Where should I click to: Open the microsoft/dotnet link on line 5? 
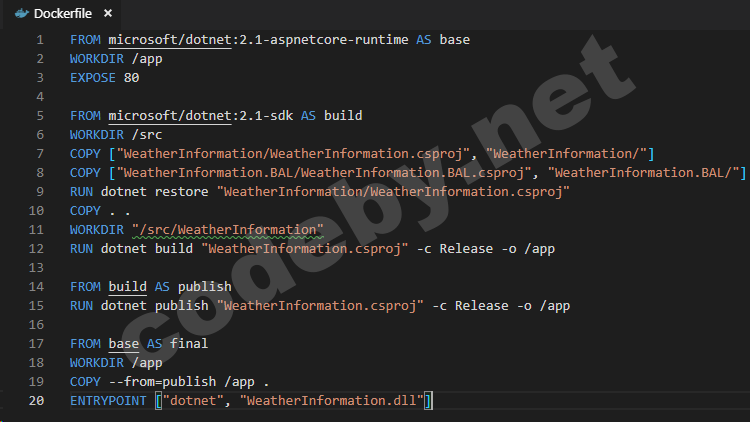point(170,116)
